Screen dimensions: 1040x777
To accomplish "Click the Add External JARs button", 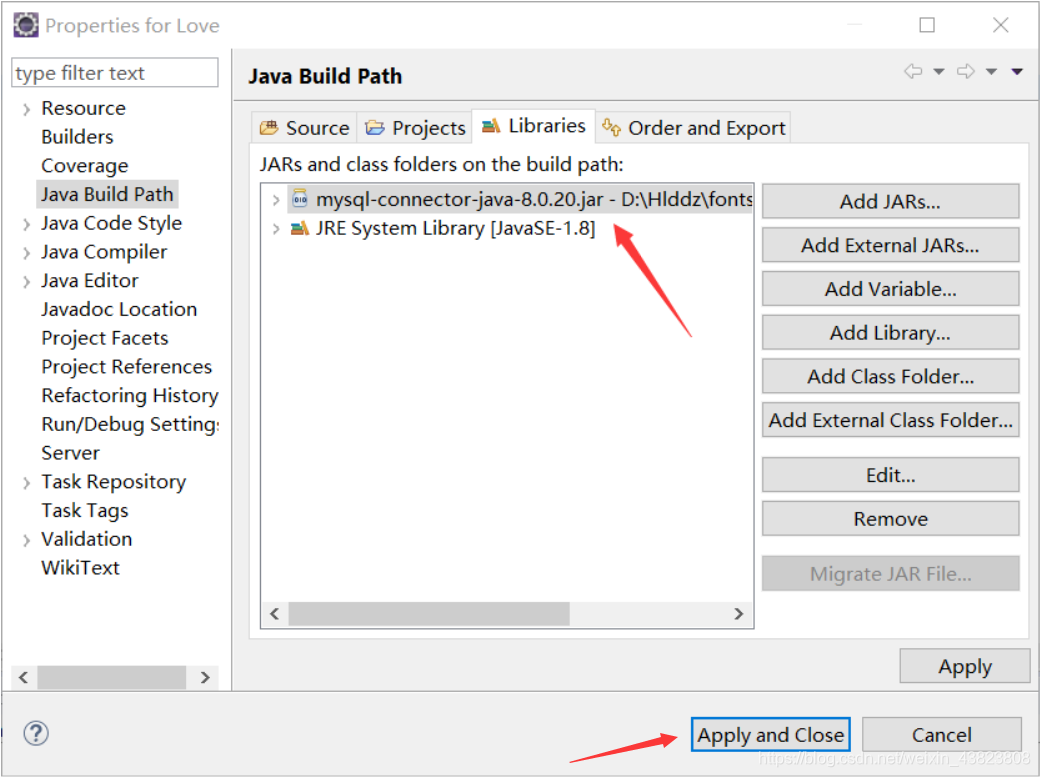I will coord(890,245).
